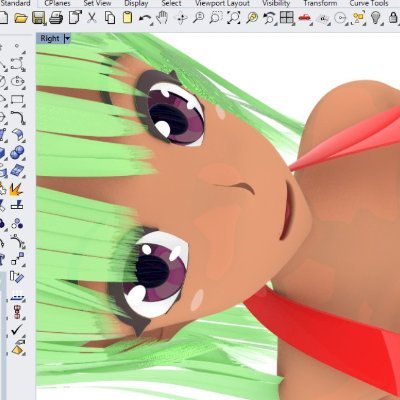Choose the Boolean union spheres icon
This screenshot has width=400, height=400.
[17, 153]
